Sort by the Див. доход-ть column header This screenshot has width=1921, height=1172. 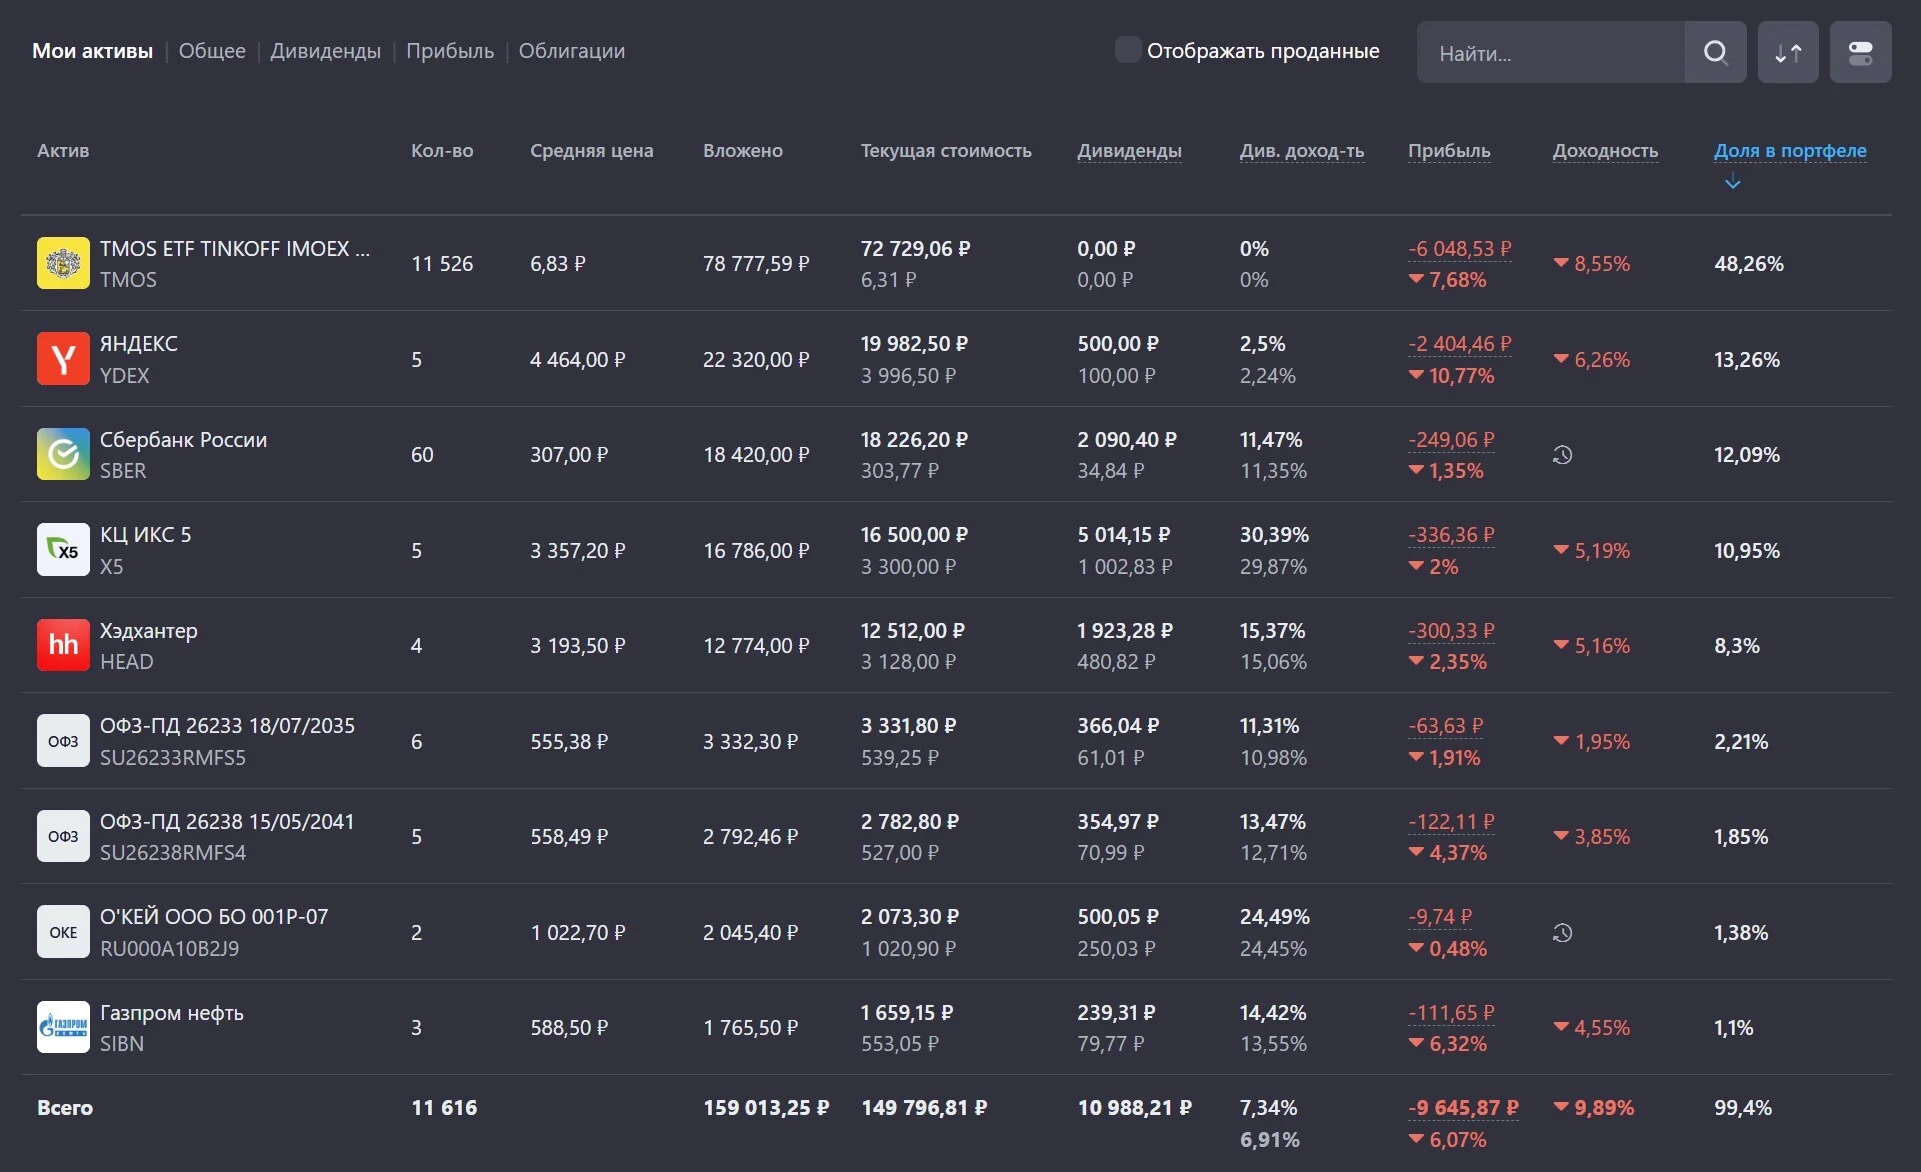coord(1302,151)
